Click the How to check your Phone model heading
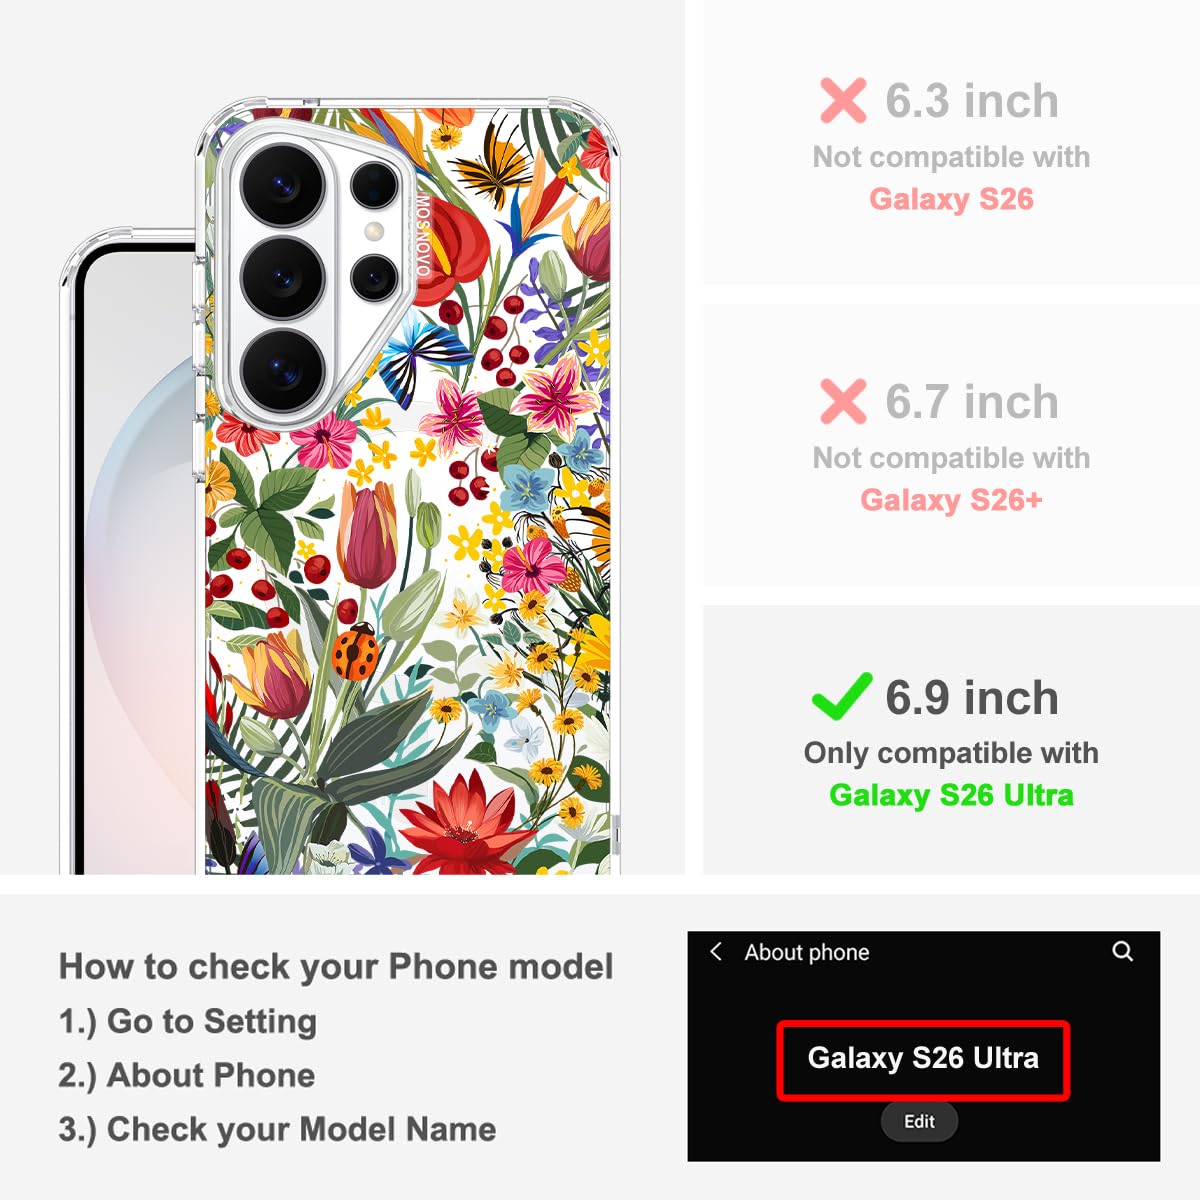Image resolution: width=1200 pixels, height=1200 pixels. [x=336, y=967]
